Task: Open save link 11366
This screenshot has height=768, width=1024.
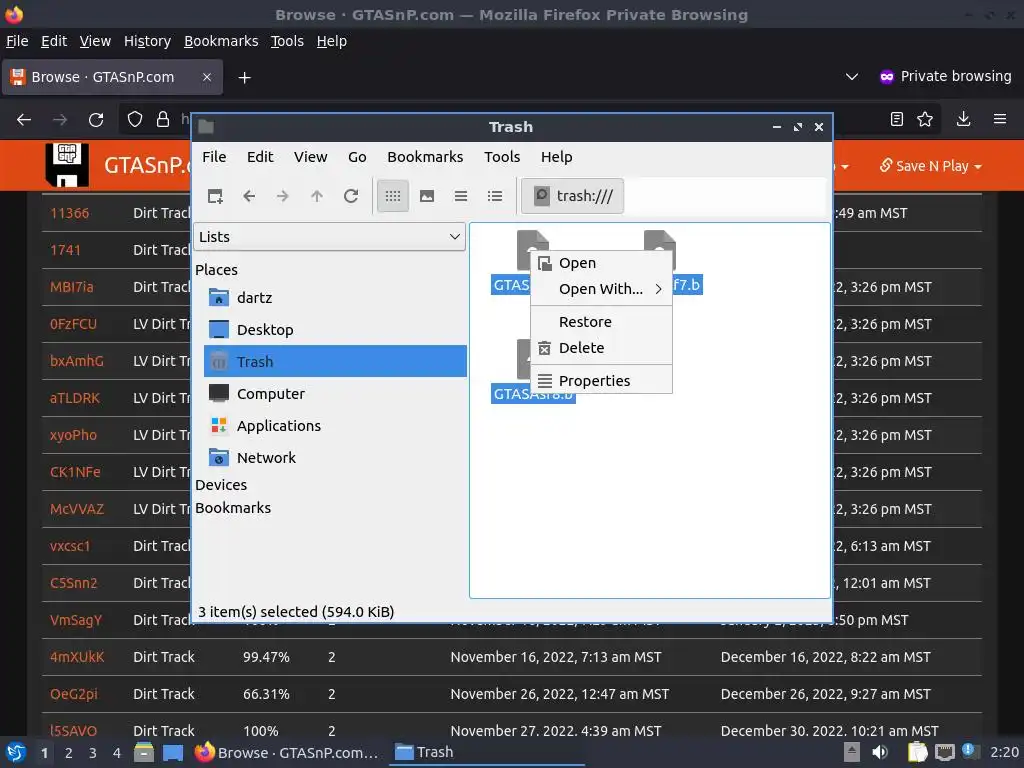Action: pyautogui.click(x=70, y=214)
